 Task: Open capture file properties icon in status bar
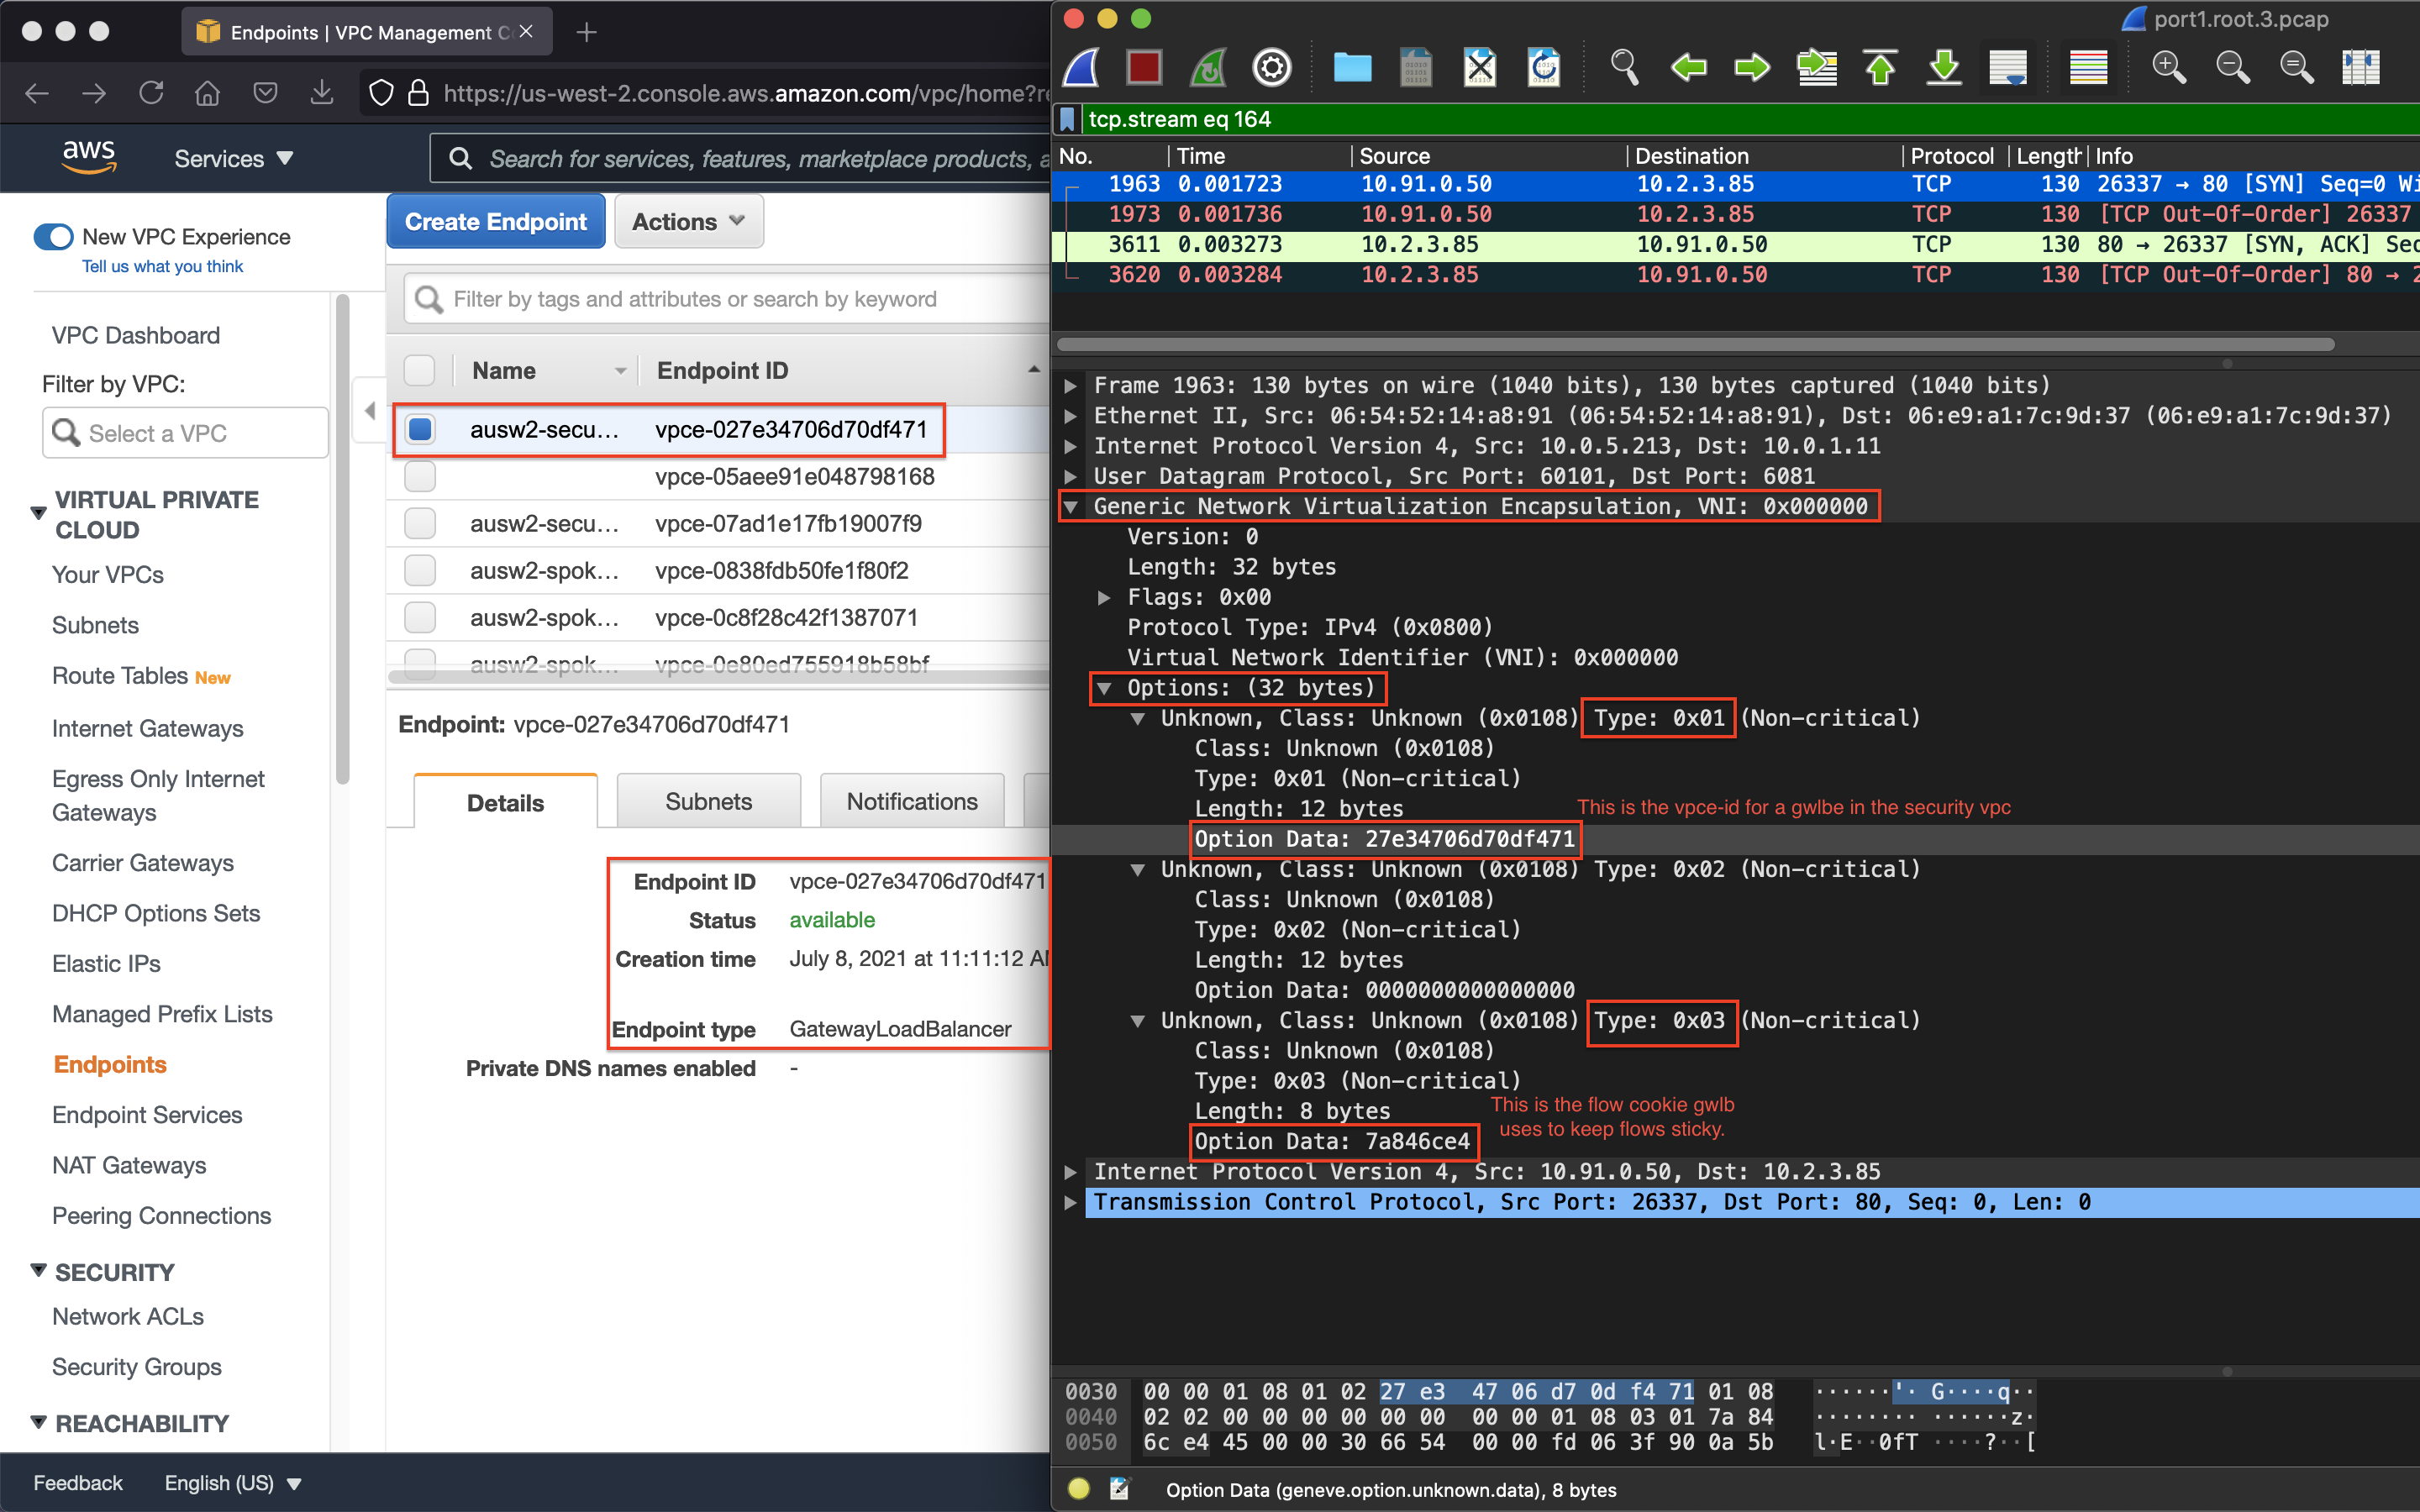tap(1119, 1489)
